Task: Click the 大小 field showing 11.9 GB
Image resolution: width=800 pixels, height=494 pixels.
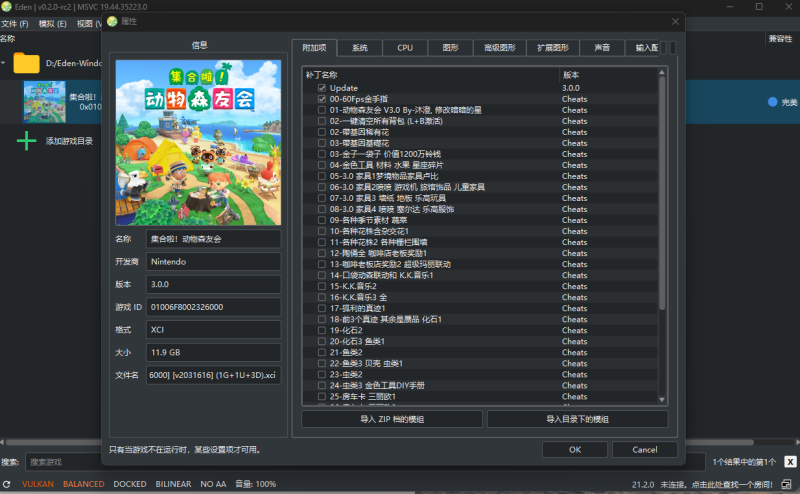Action: click(213, 352)
